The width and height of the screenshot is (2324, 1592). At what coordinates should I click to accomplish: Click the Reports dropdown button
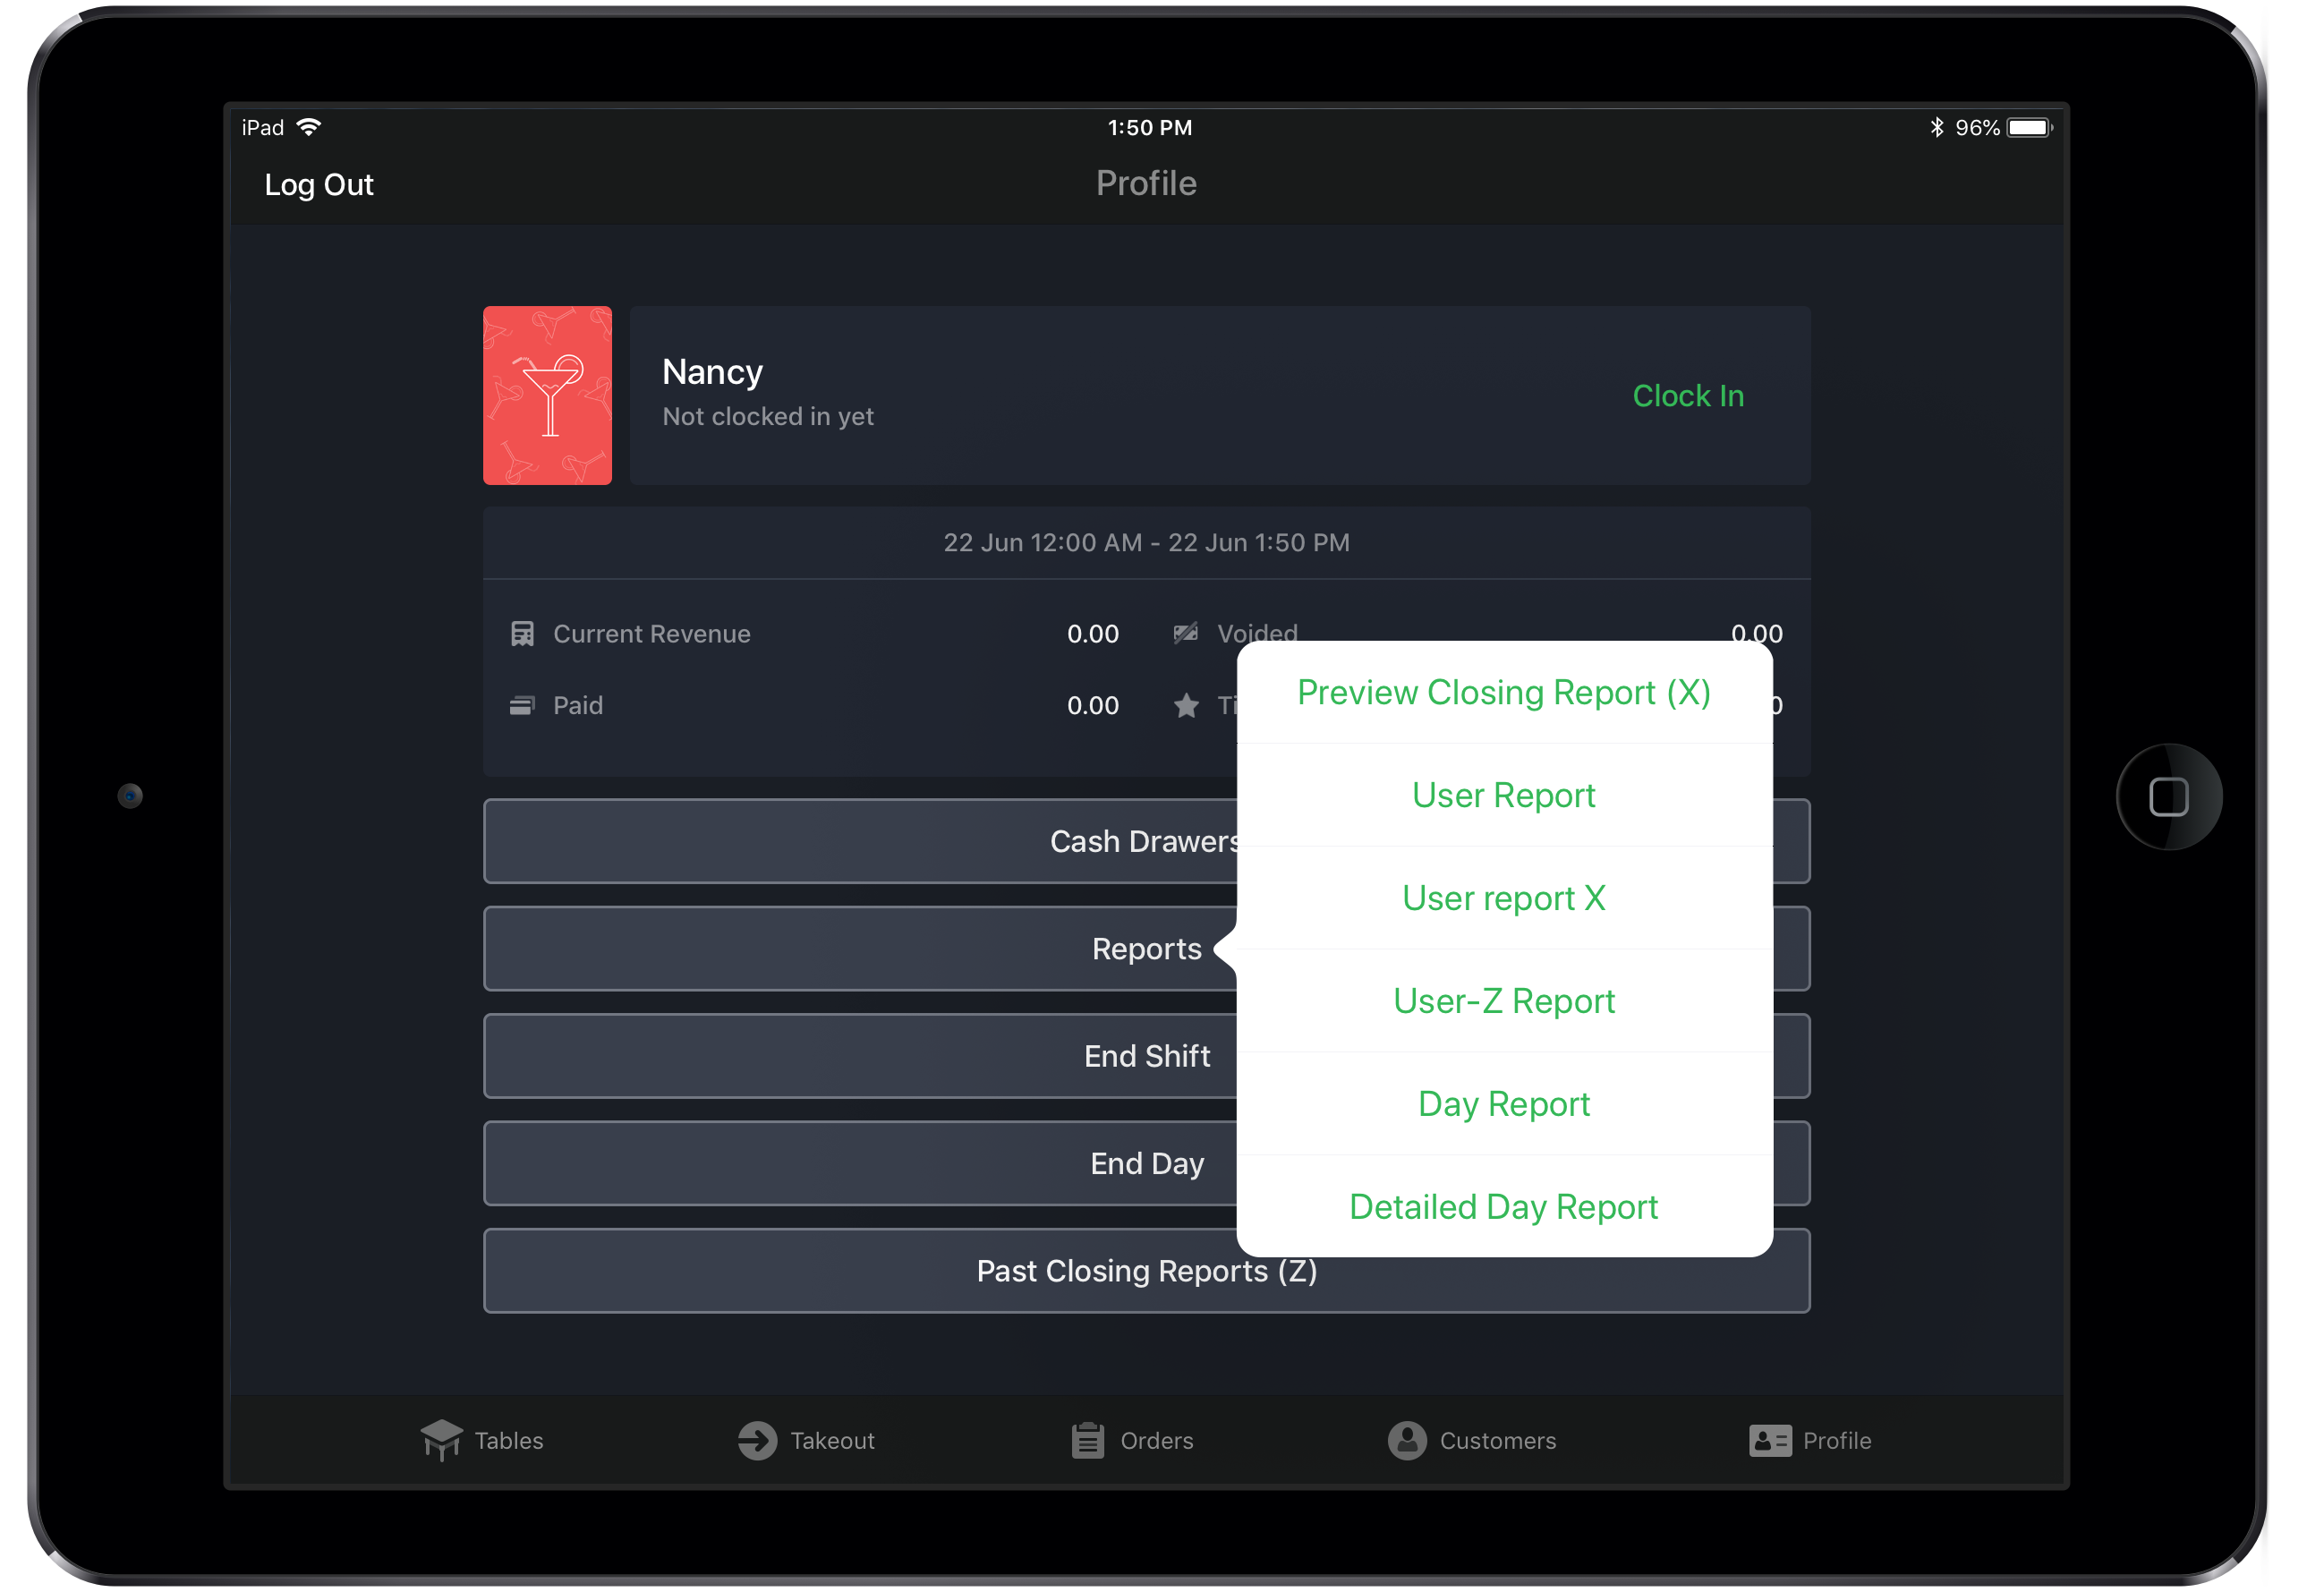(1146, 949)
